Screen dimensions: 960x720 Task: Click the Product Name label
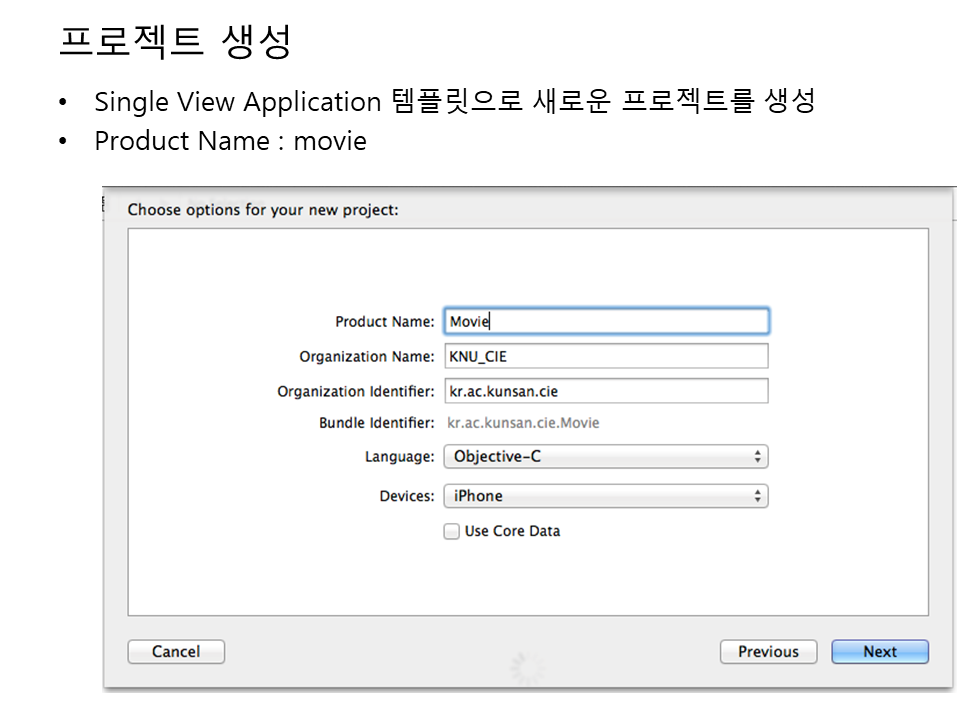[385, 322]
